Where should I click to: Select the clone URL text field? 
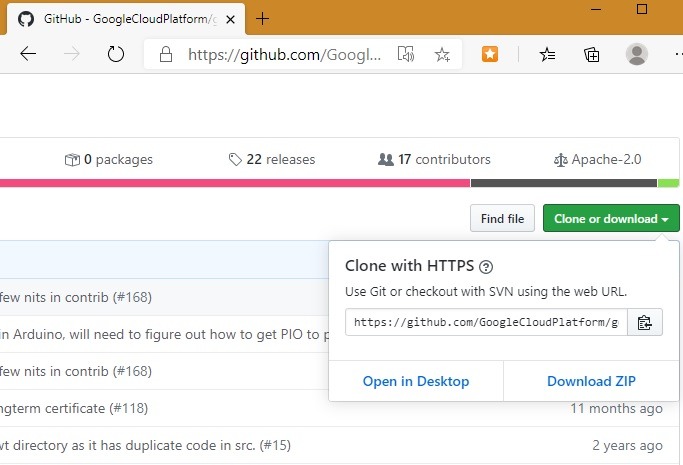pyautogui.click(x=486, y=322)
